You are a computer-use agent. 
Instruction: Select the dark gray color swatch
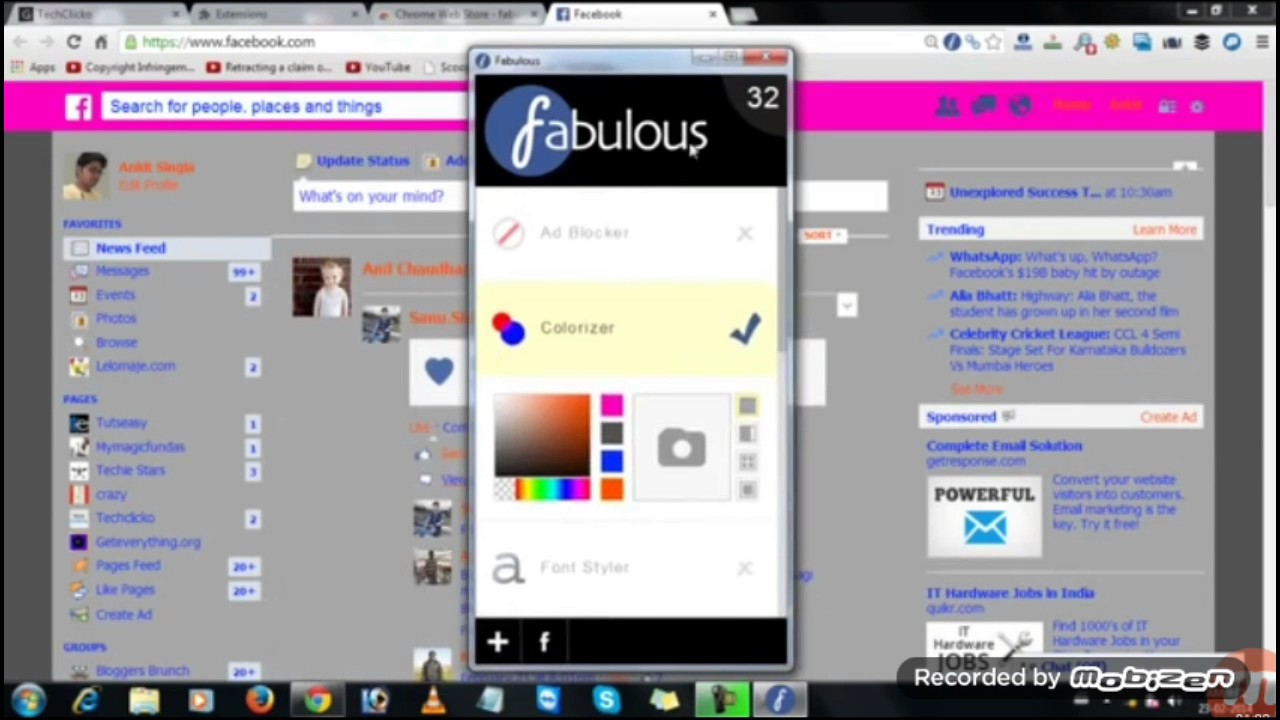point(612,434)
